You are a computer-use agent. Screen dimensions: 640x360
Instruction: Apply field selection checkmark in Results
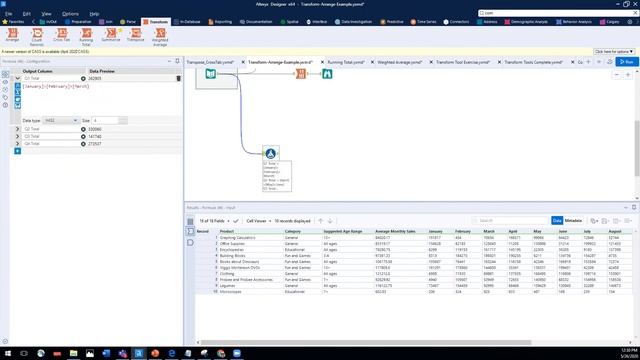pos(236,221)
